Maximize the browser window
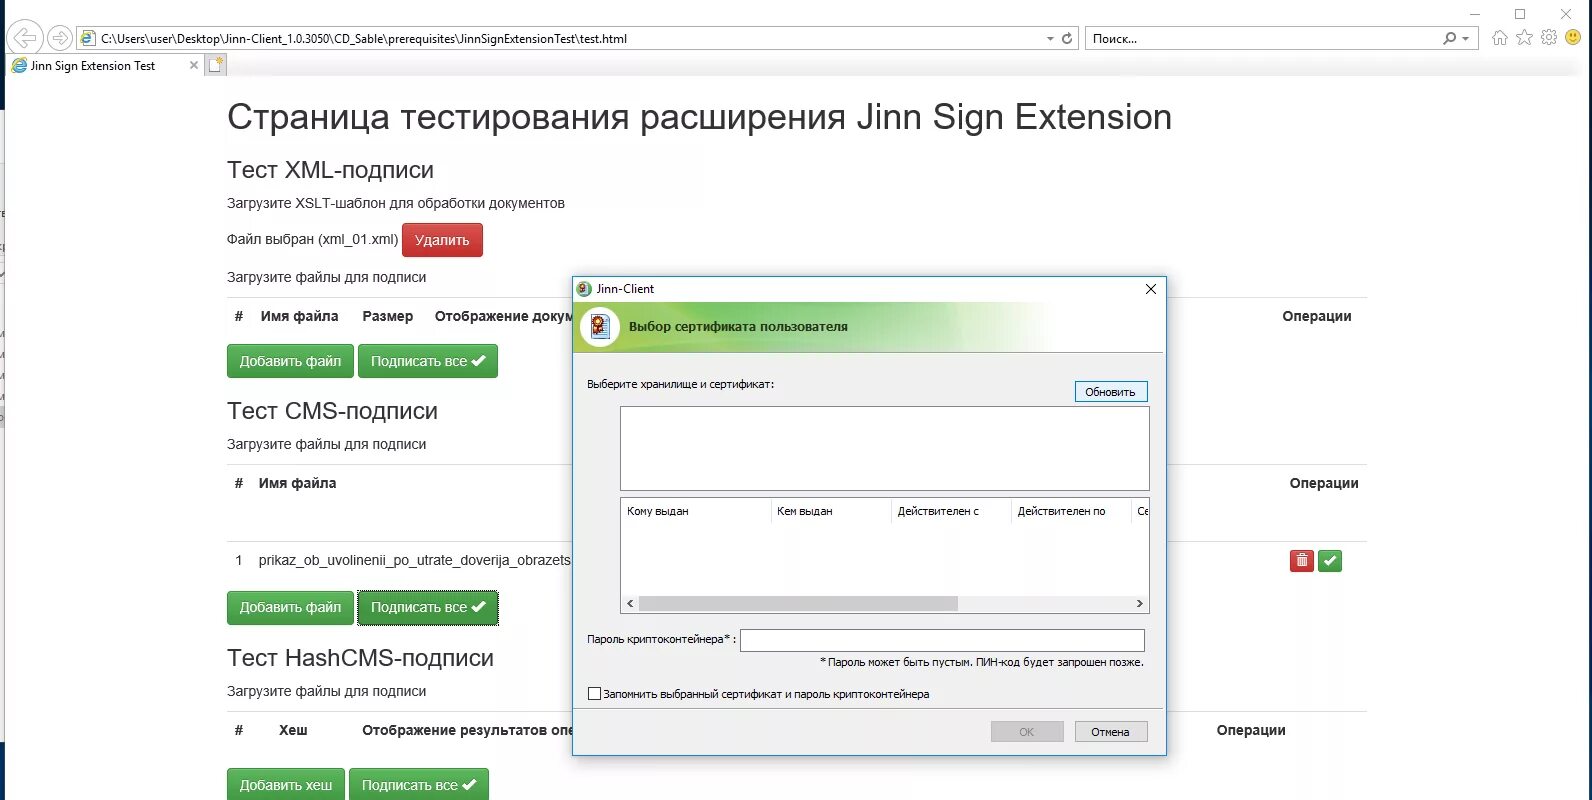Image resolution: width=1592 pixels, height=800 pixels. coord(1520,13)
